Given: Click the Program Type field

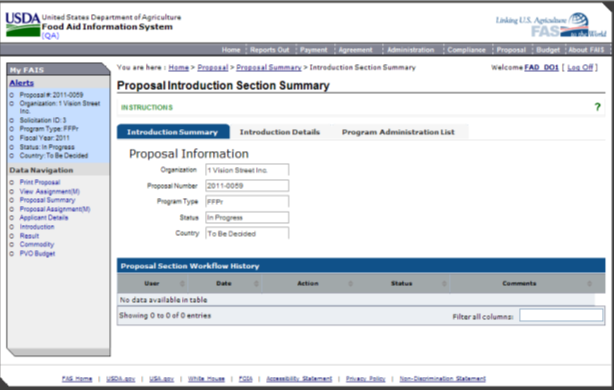Looking at the screenshot, I should (247, 202).
